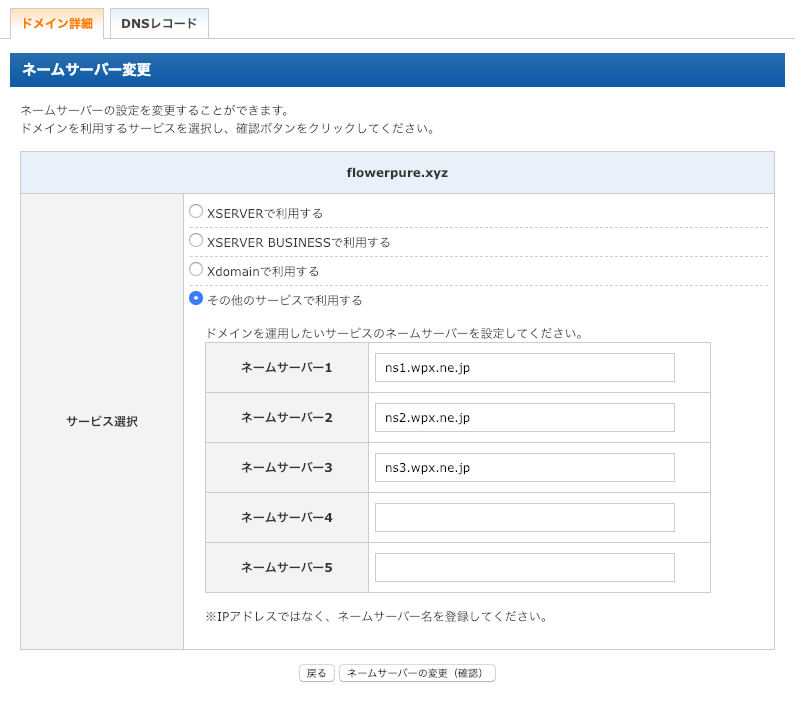
Task: Click the サービス選択 label cell
Action: (102, 422)
